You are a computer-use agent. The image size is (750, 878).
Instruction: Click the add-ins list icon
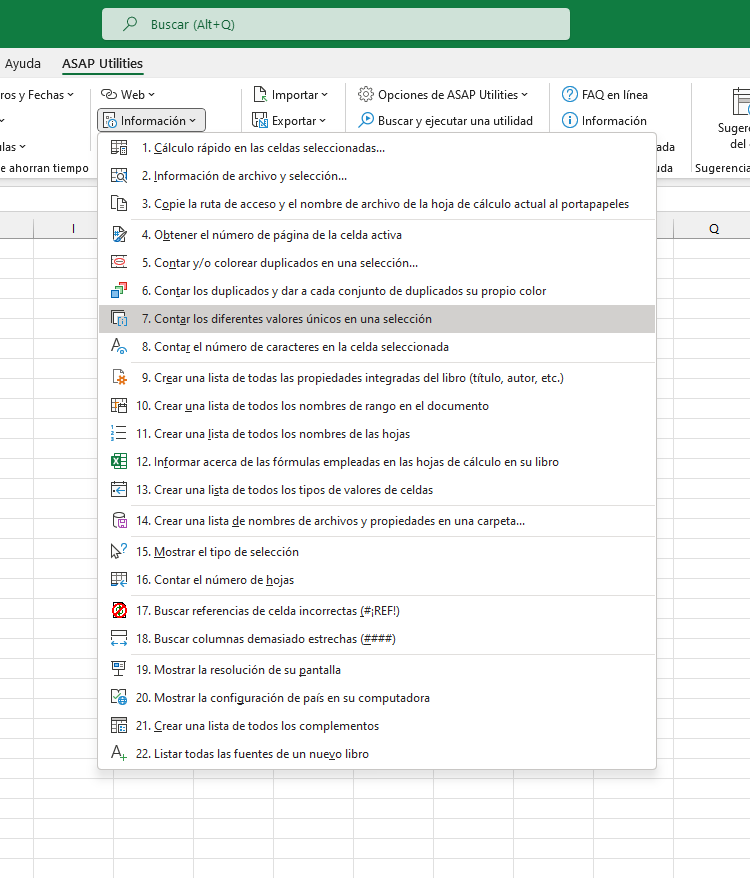119,726
